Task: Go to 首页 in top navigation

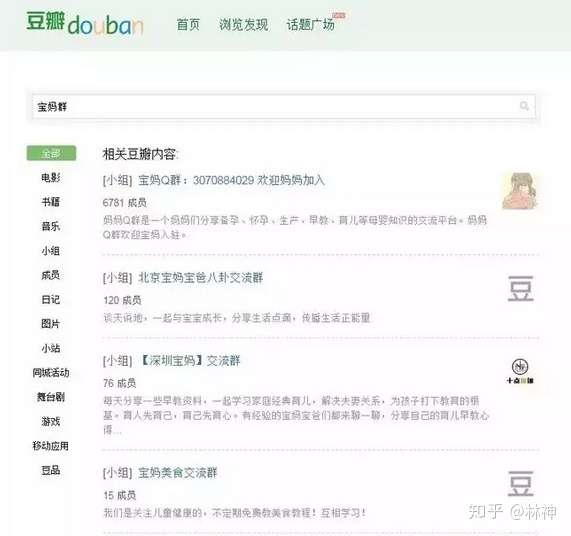Action: (188, 24)
